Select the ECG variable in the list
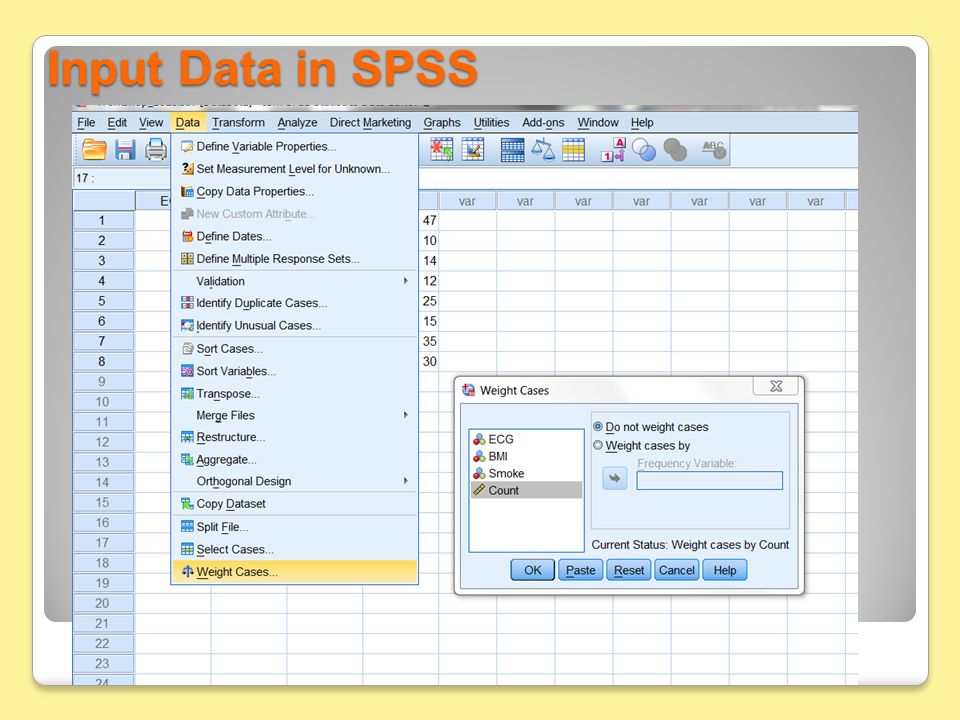The width and height of the screenshot is (960, 720). tap(526, 439)
